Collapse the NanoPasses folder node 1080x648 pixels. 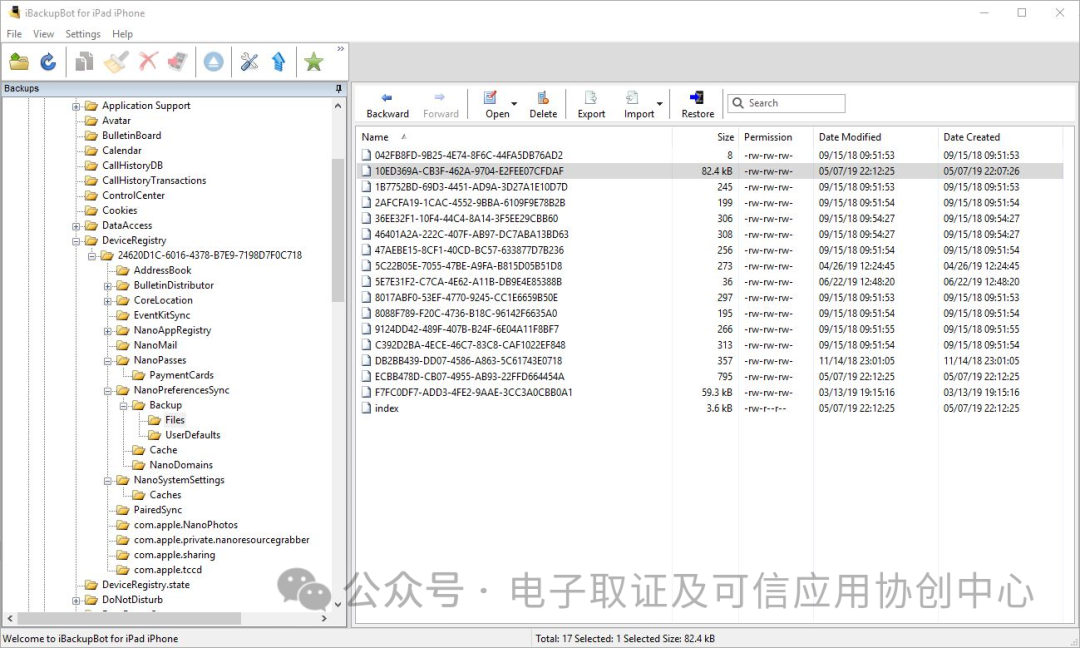point(107,361)
